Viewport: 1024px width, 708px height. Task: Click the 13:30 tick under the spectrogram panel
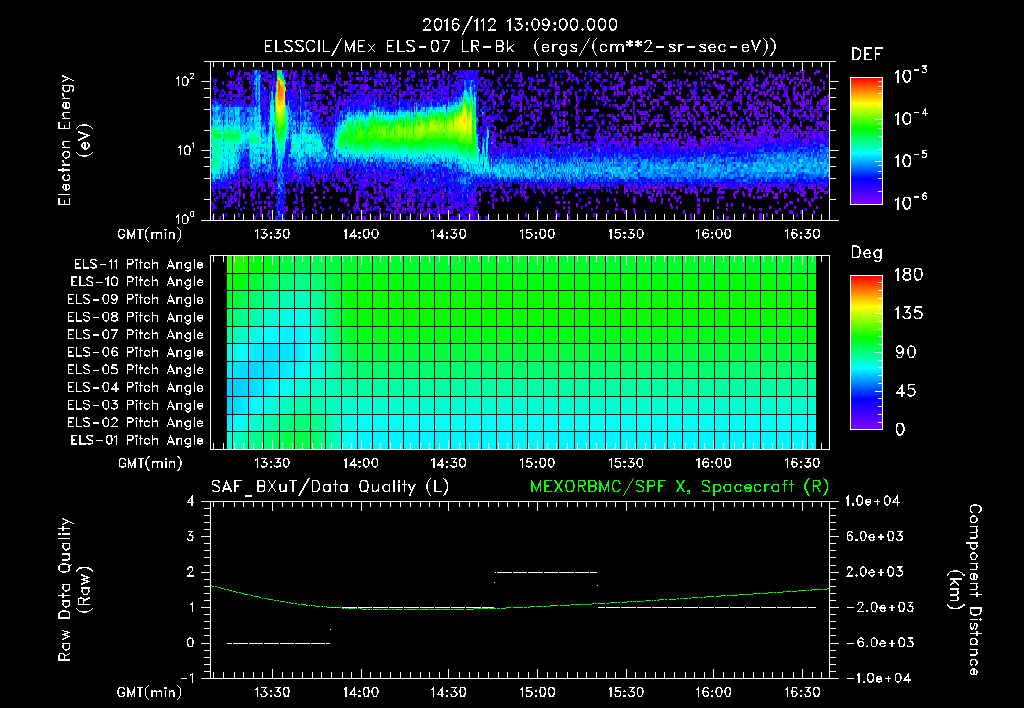pyautogui.click(x=272, y=234)
